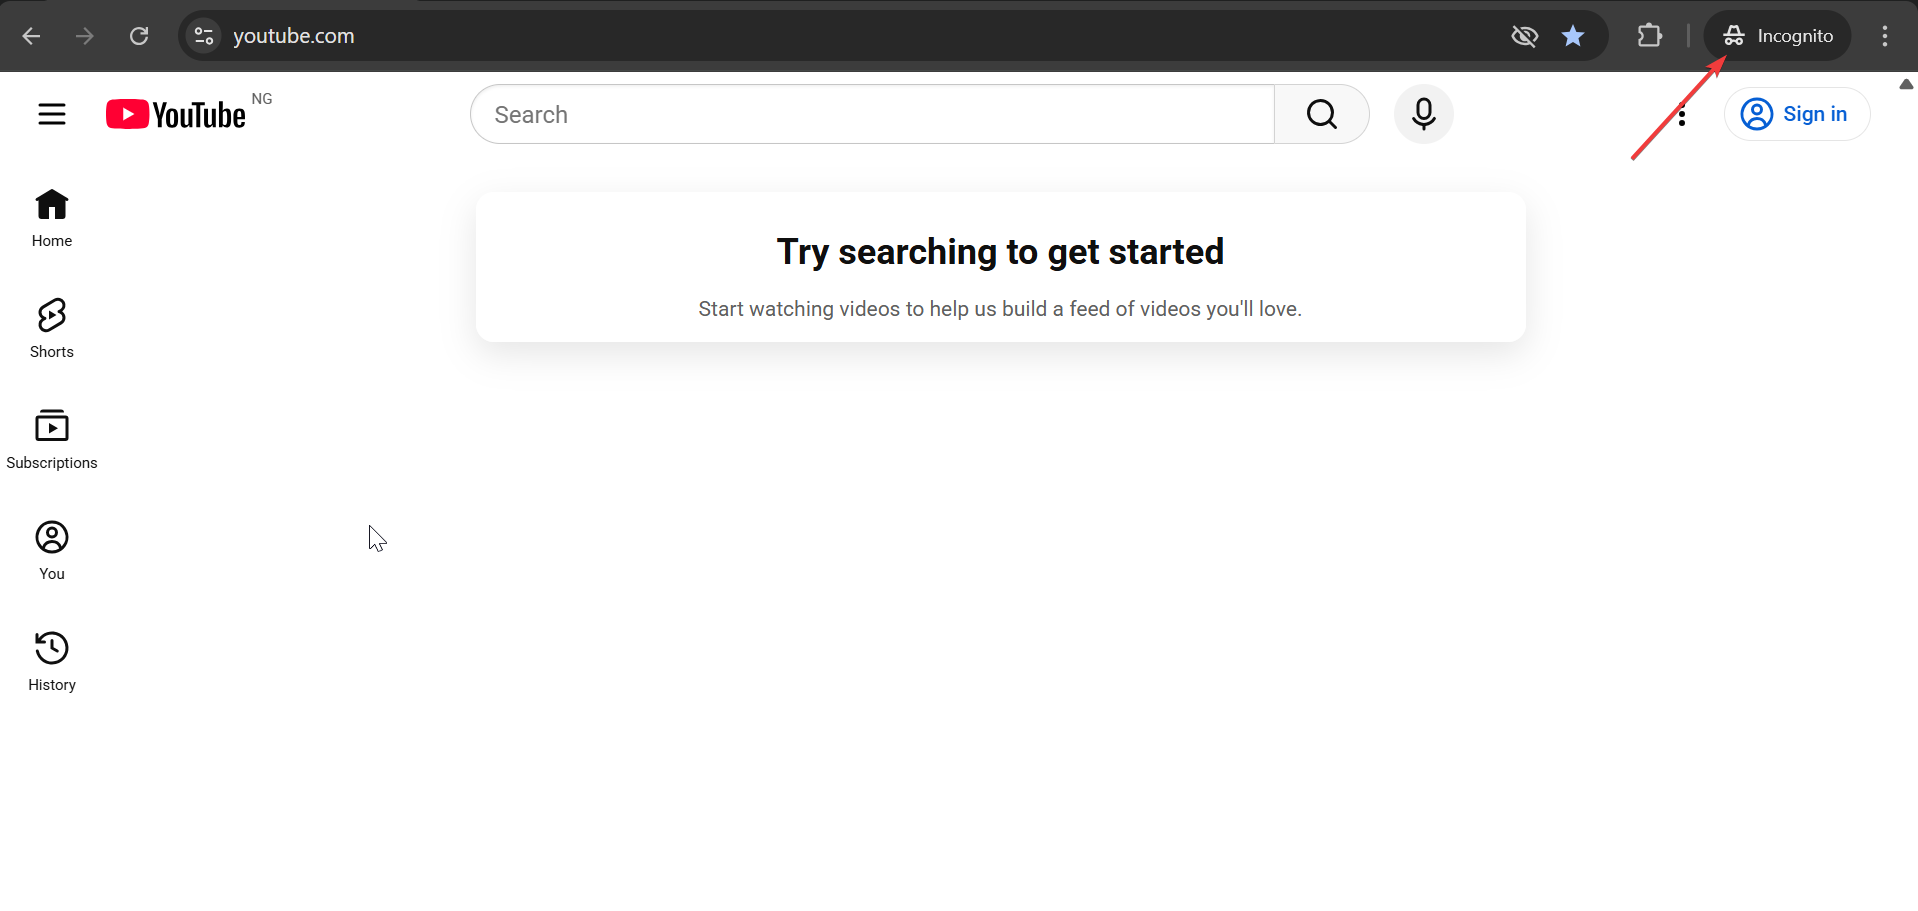Click into the YouTube Search field
This screenshot has height=911, width=1918.
click(872, 114)
